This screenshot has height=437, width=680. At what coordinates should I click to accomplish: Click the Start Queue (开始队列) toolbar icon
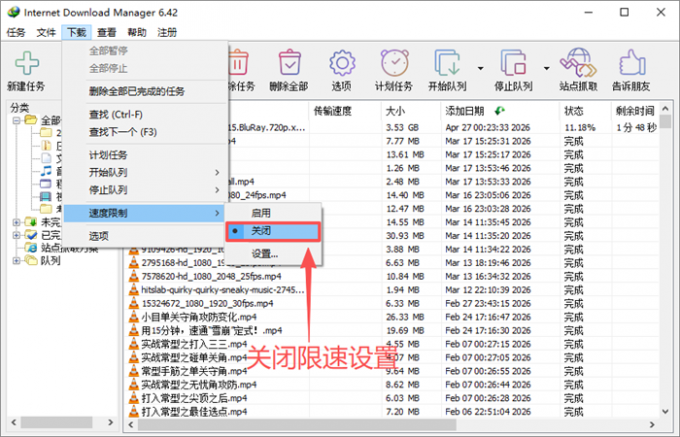pyautogui.click(x=448, y=63)
